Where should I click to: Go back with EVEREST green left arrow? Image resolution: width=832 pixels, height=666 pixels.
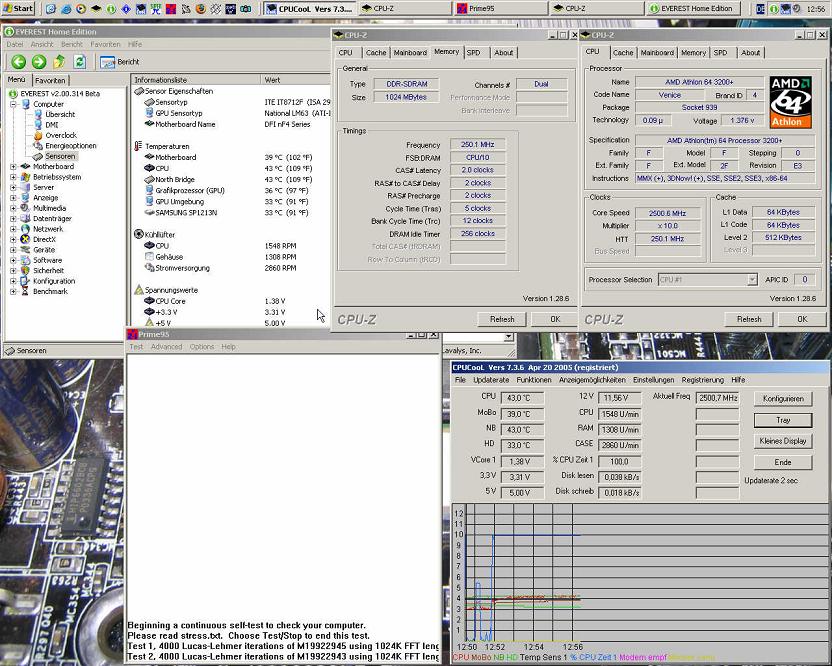(x=19, y=62)
